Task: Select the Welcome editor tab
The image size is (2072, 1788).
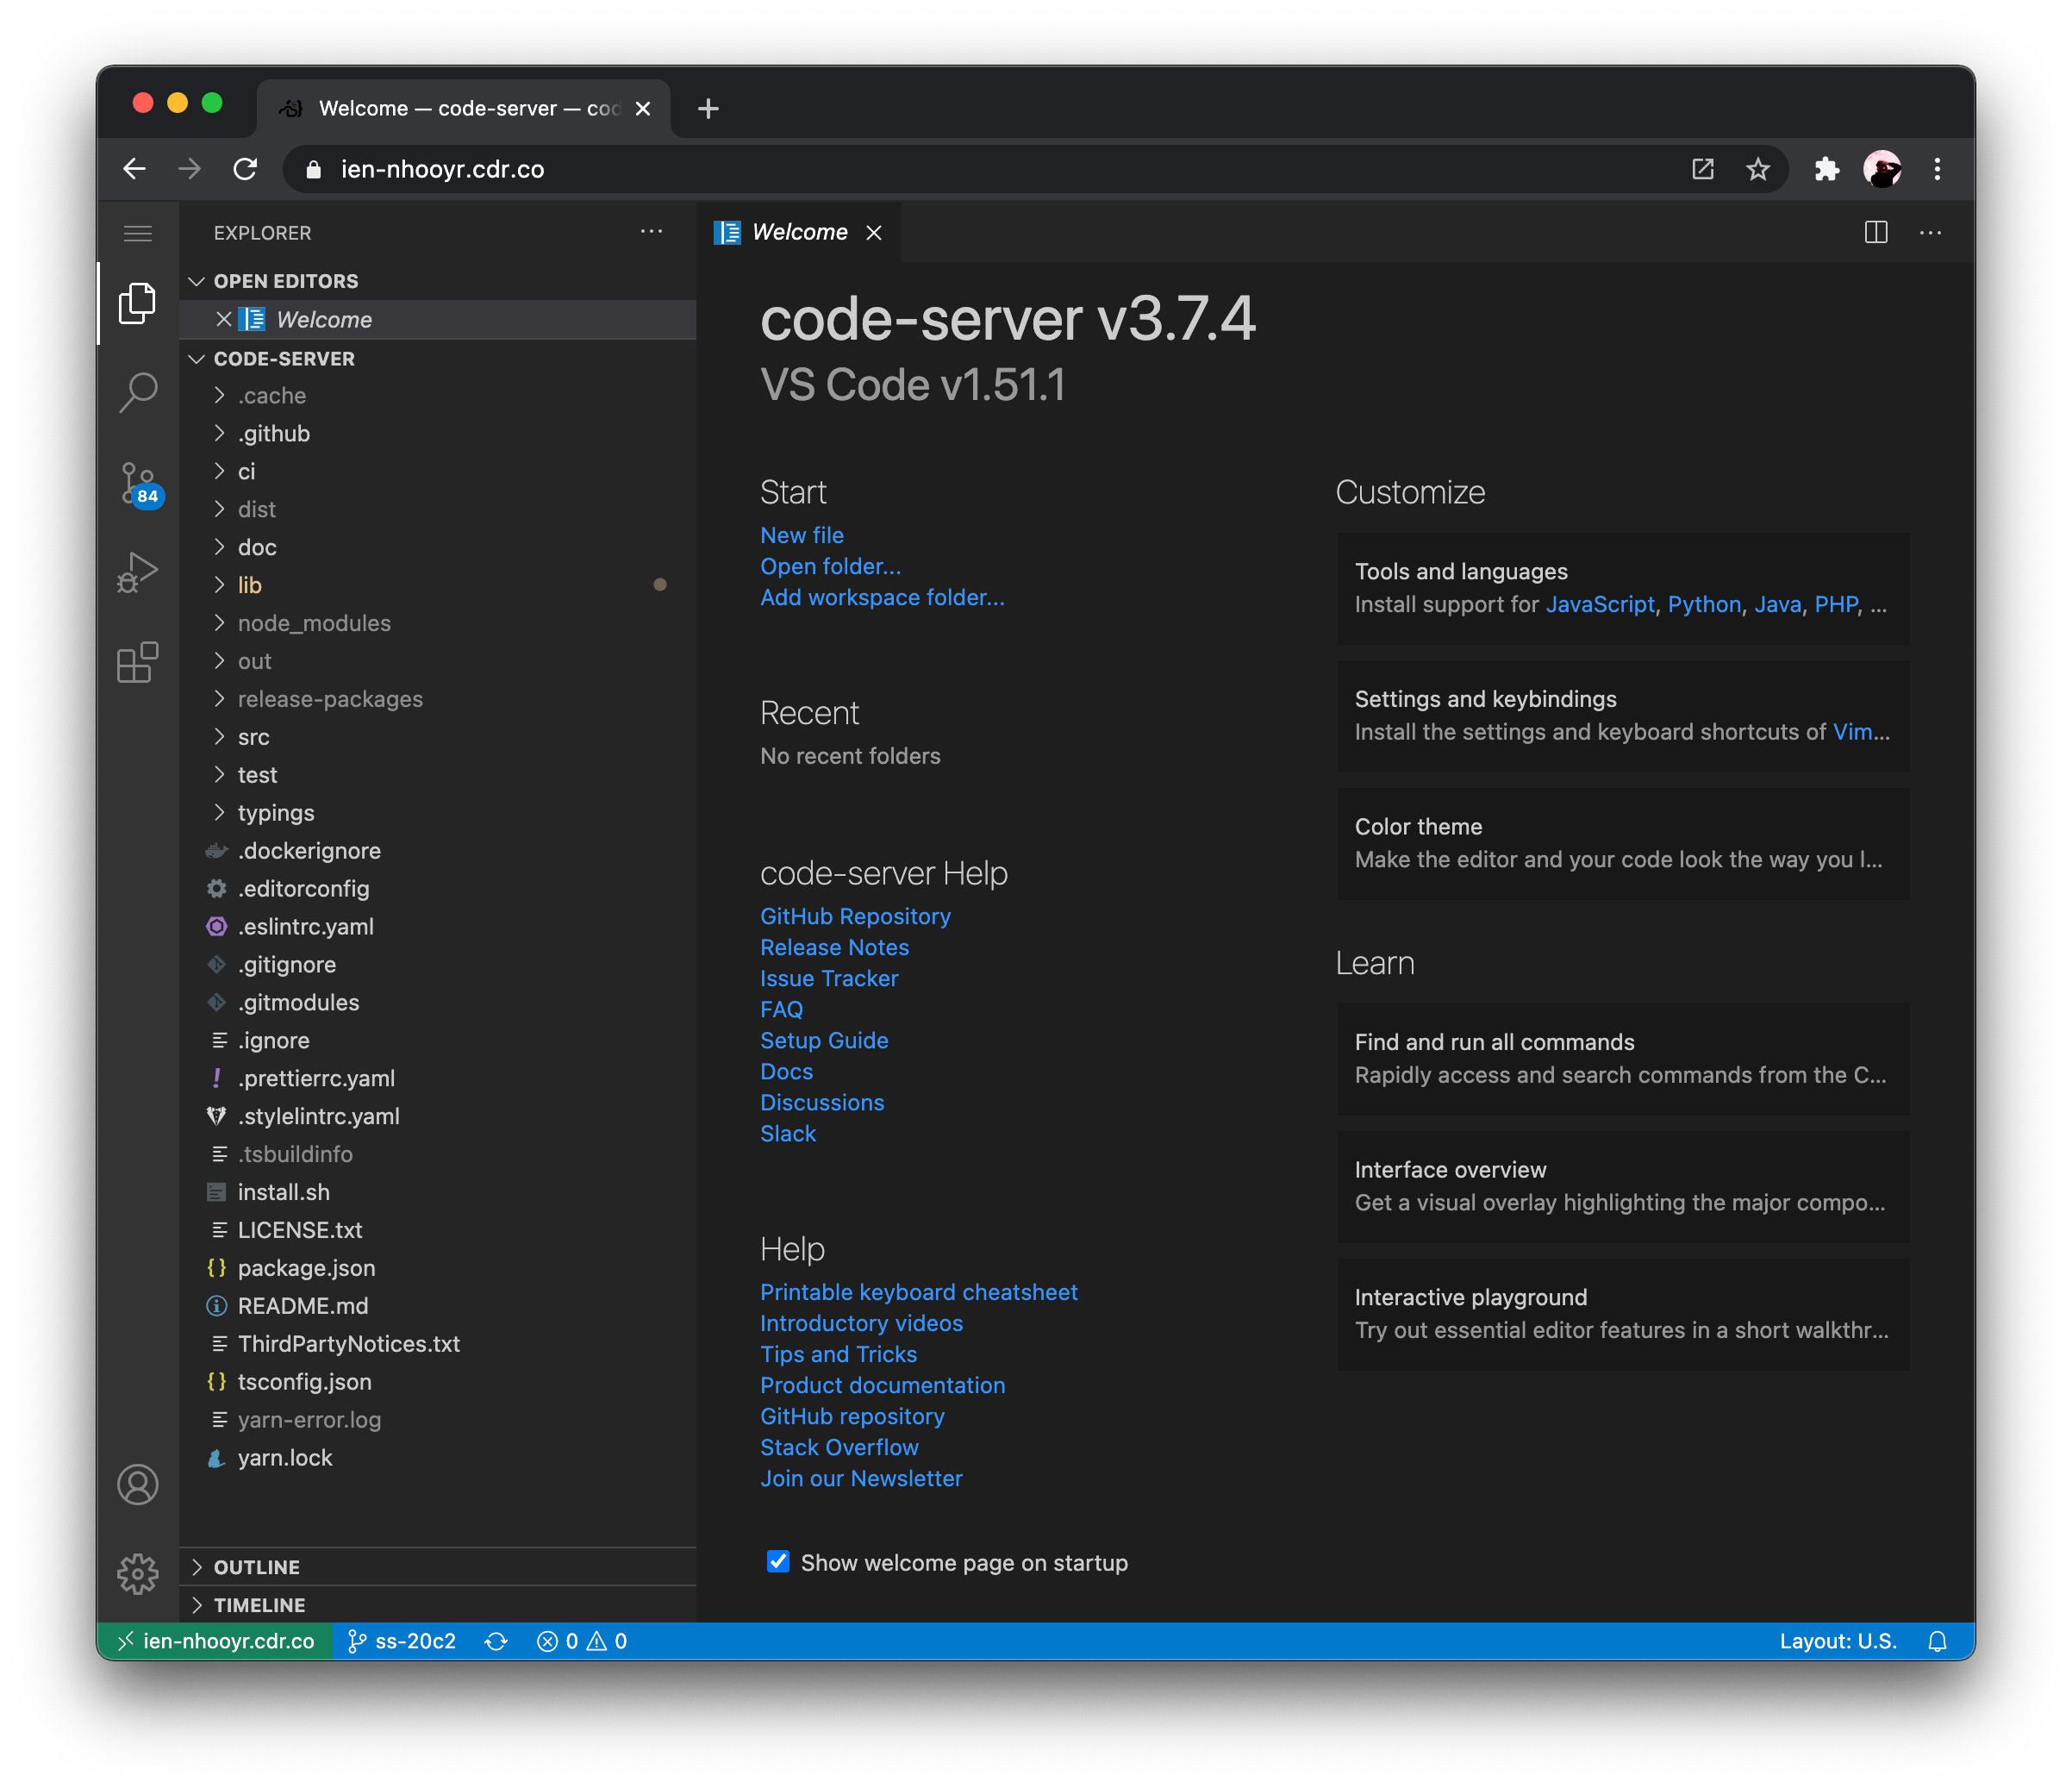Action: [799, 232]
